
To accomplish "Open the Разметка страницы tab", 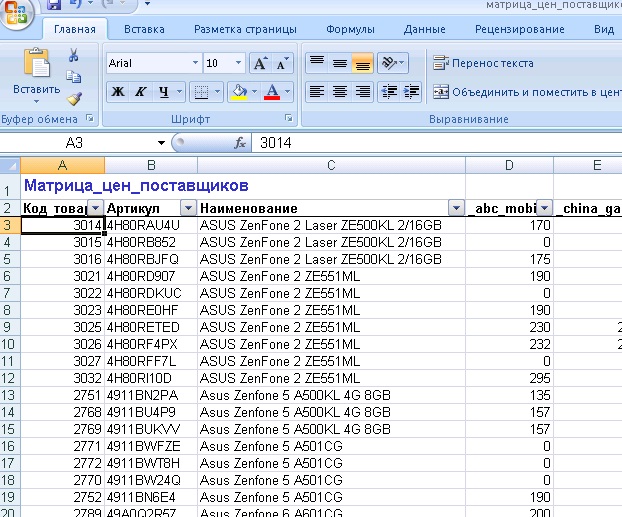I will (245, 29).
